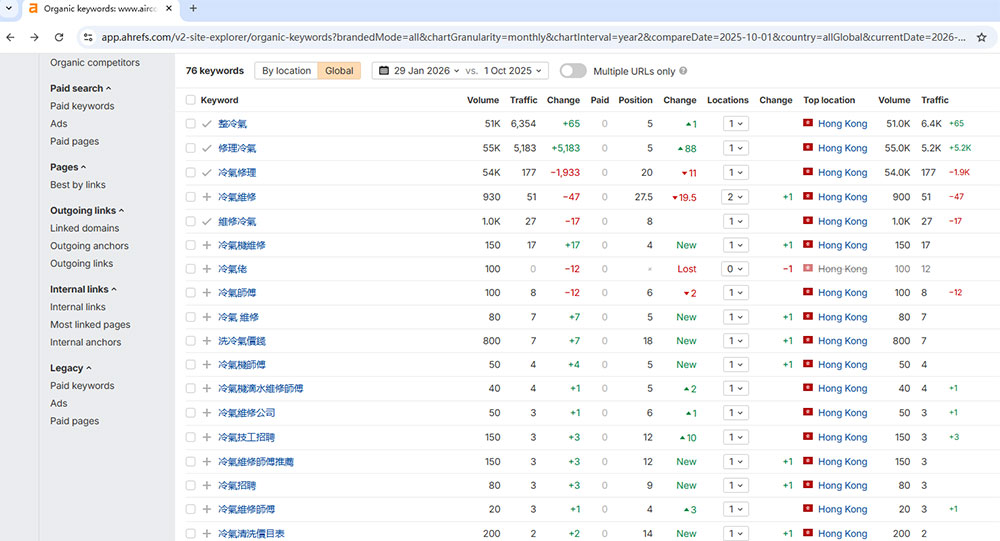1000x541 pixels.
Task: Bookmark this page with star icon
Action: pyautogui.click(x=982, y=37)
